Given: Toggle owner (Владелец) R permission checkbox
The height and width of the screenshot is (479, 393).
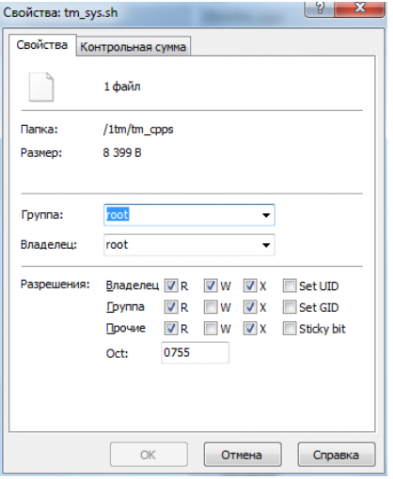Looking at the screenshot, I should tap(171, 286).
